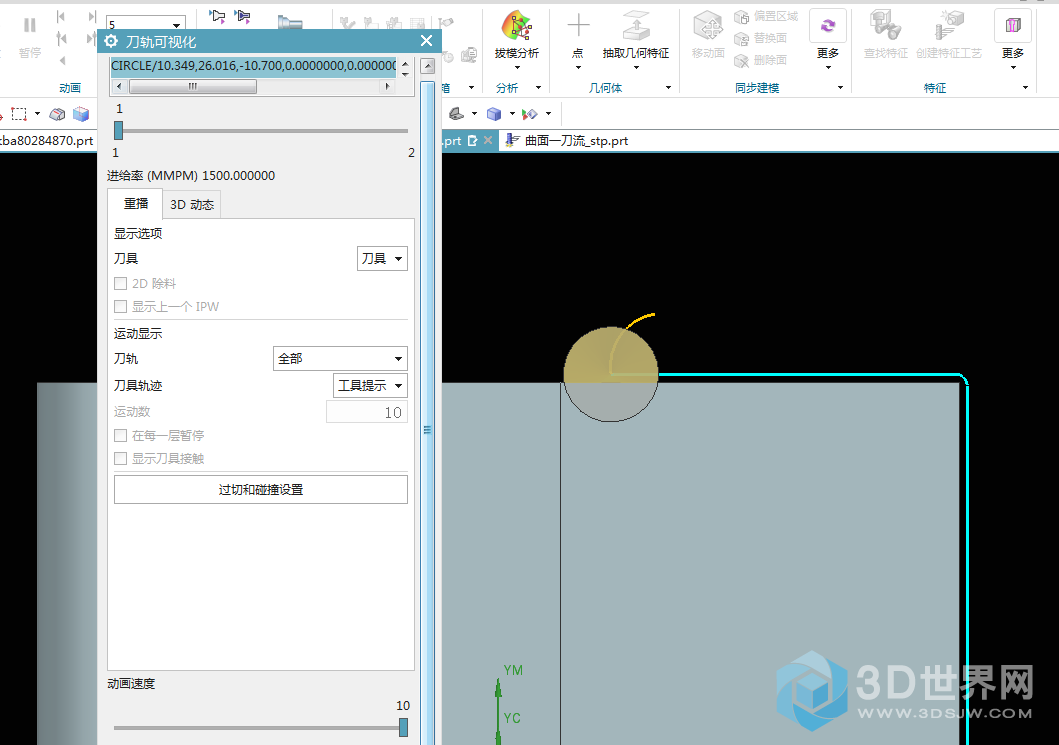Toggle the 显示刀具接触 checkbox
Screen dimensions: 1059x745
pos(121,459)
